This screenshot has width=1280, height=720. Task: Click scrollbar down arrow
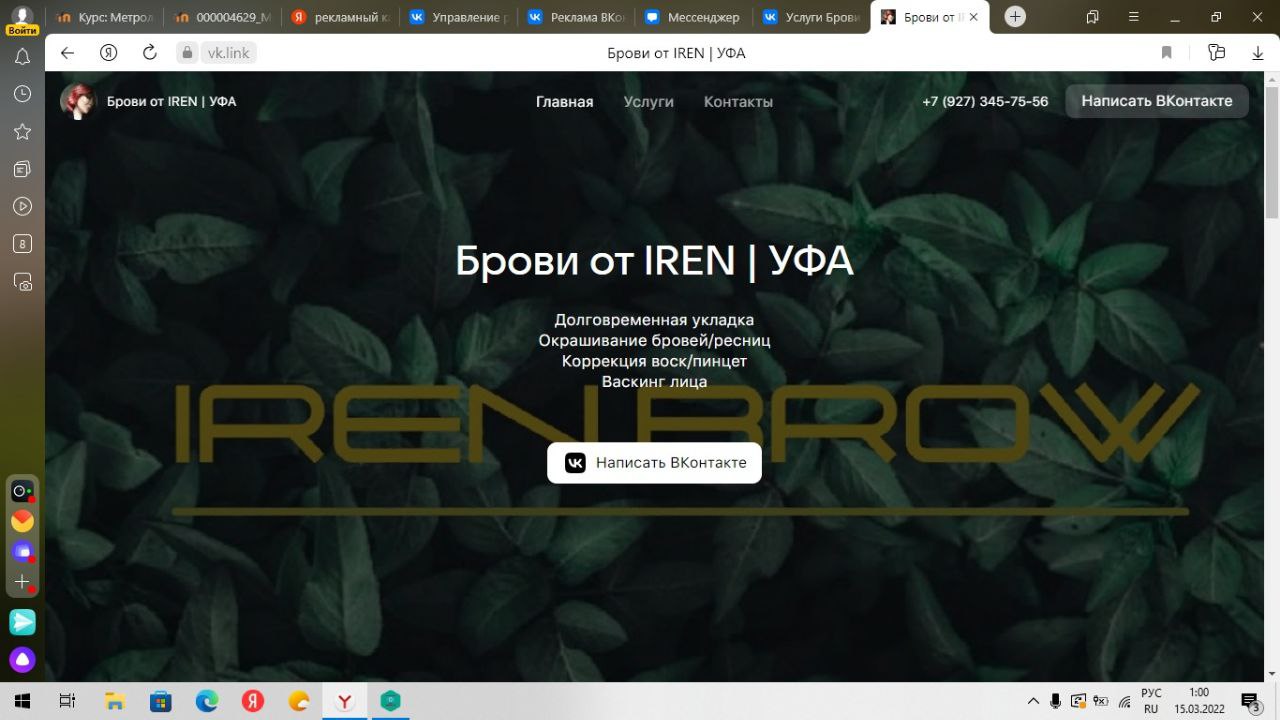pos(1272,674)
